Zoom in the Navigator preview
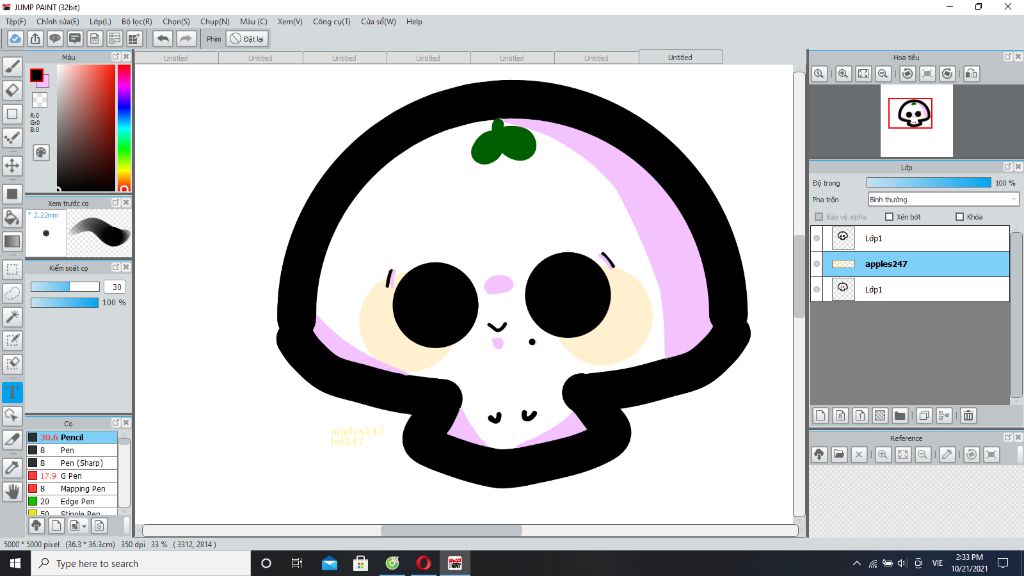The height and width of the screenshot is (576, 1024). click(843, 74)
